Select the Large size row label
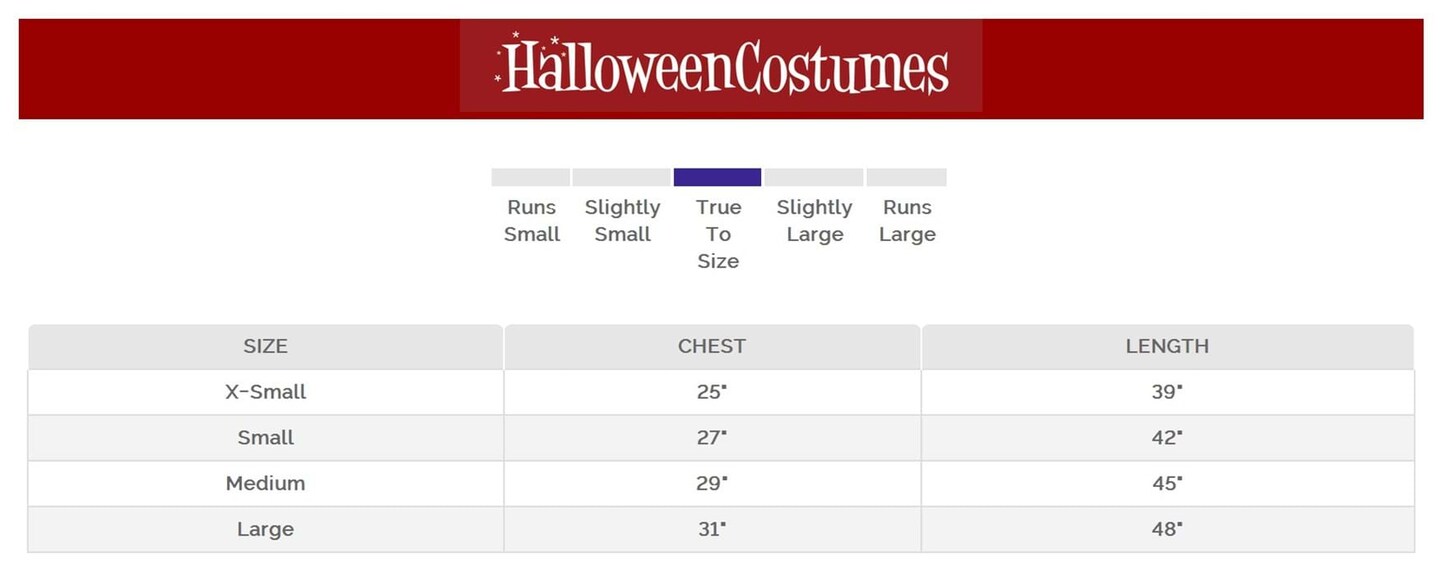The width and height of the screenshot is (1440, 580). (x=265, y=530)
